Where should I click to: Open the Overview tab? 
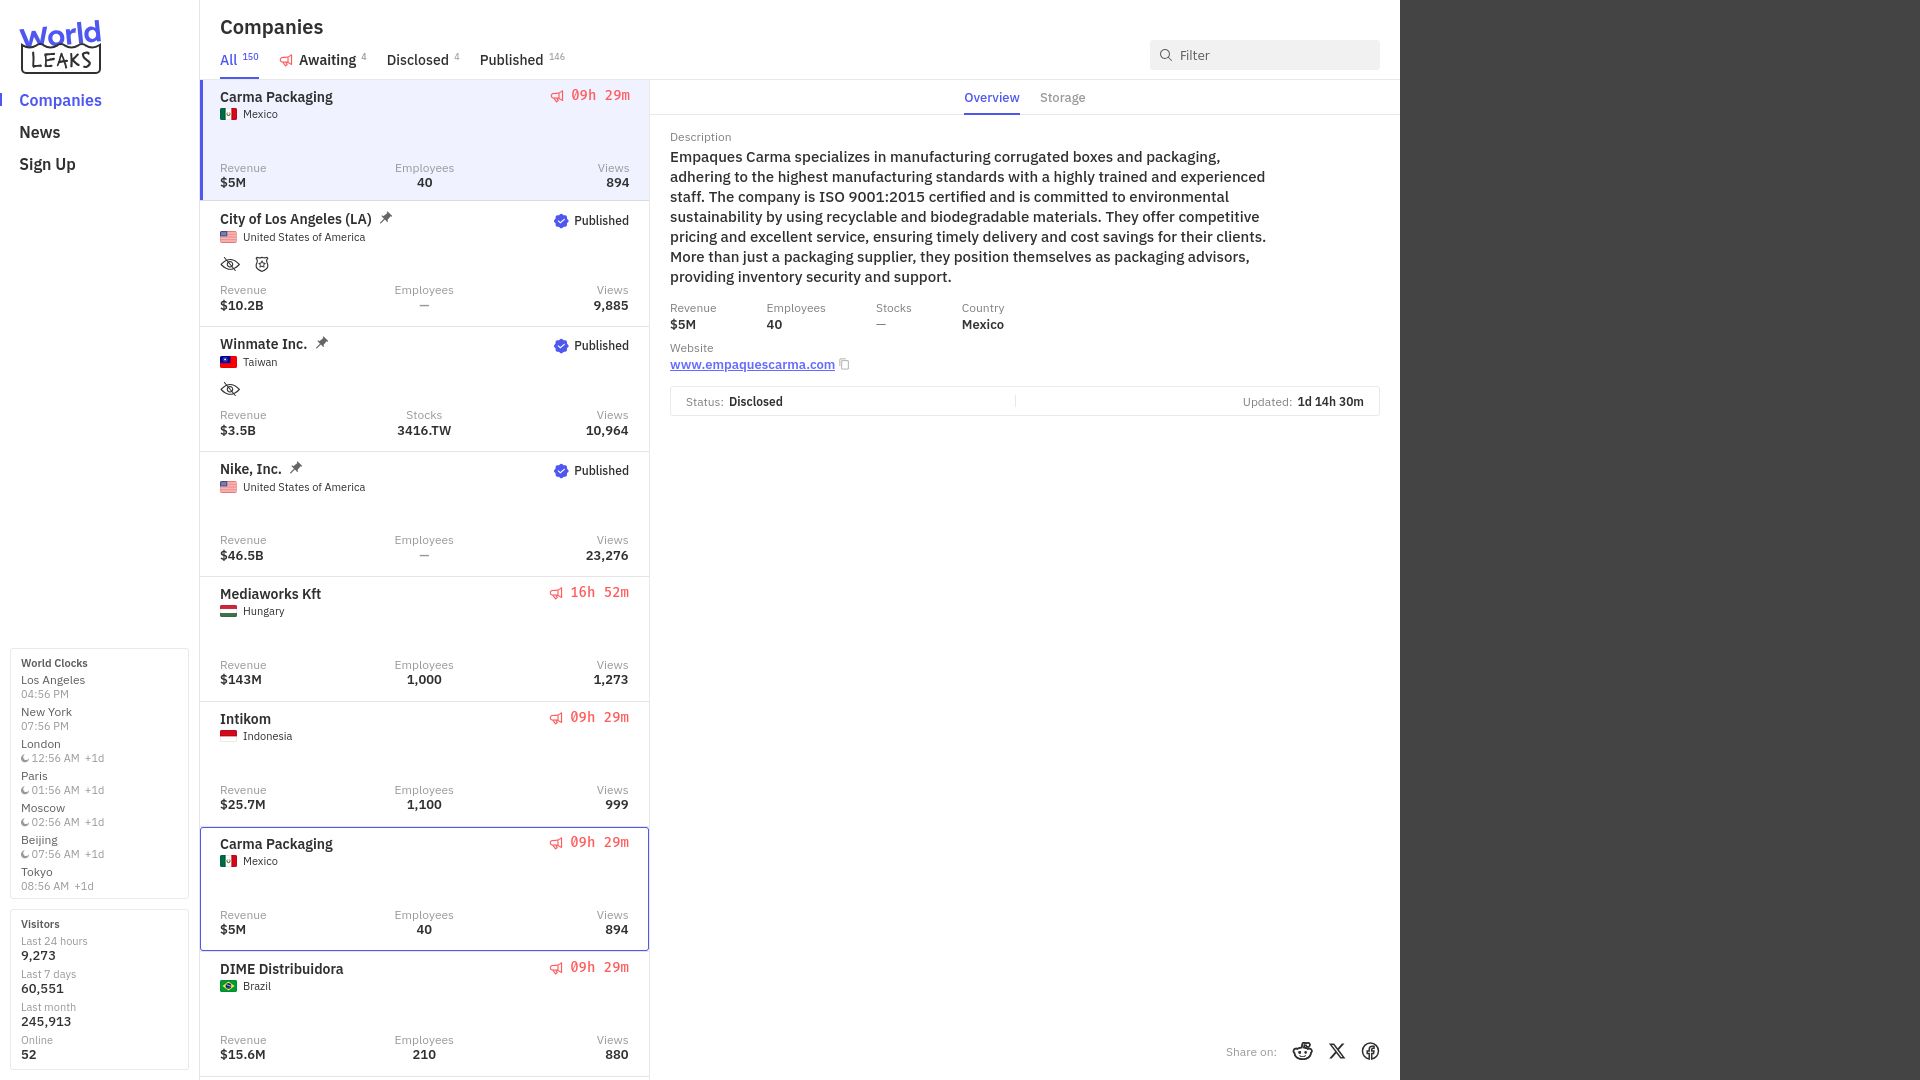click(x=992, y=98)
